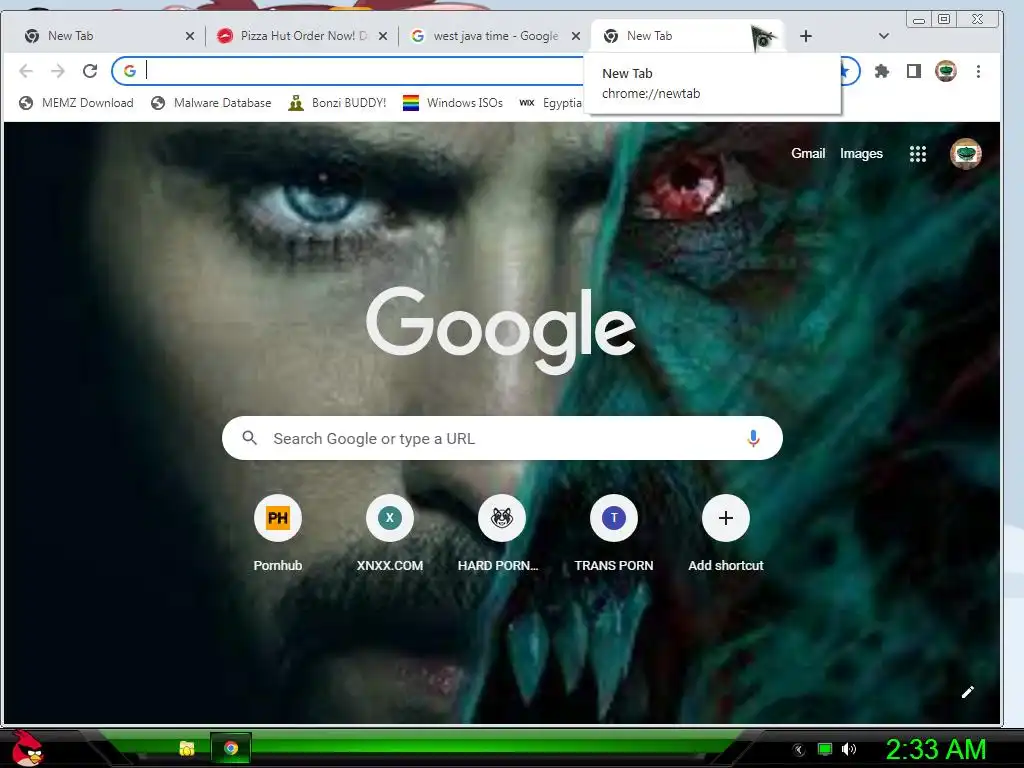Open the raccoon-icon shortcut tile
The width and height of the screenshot is (1024, 768).
[x=502, y=518]
